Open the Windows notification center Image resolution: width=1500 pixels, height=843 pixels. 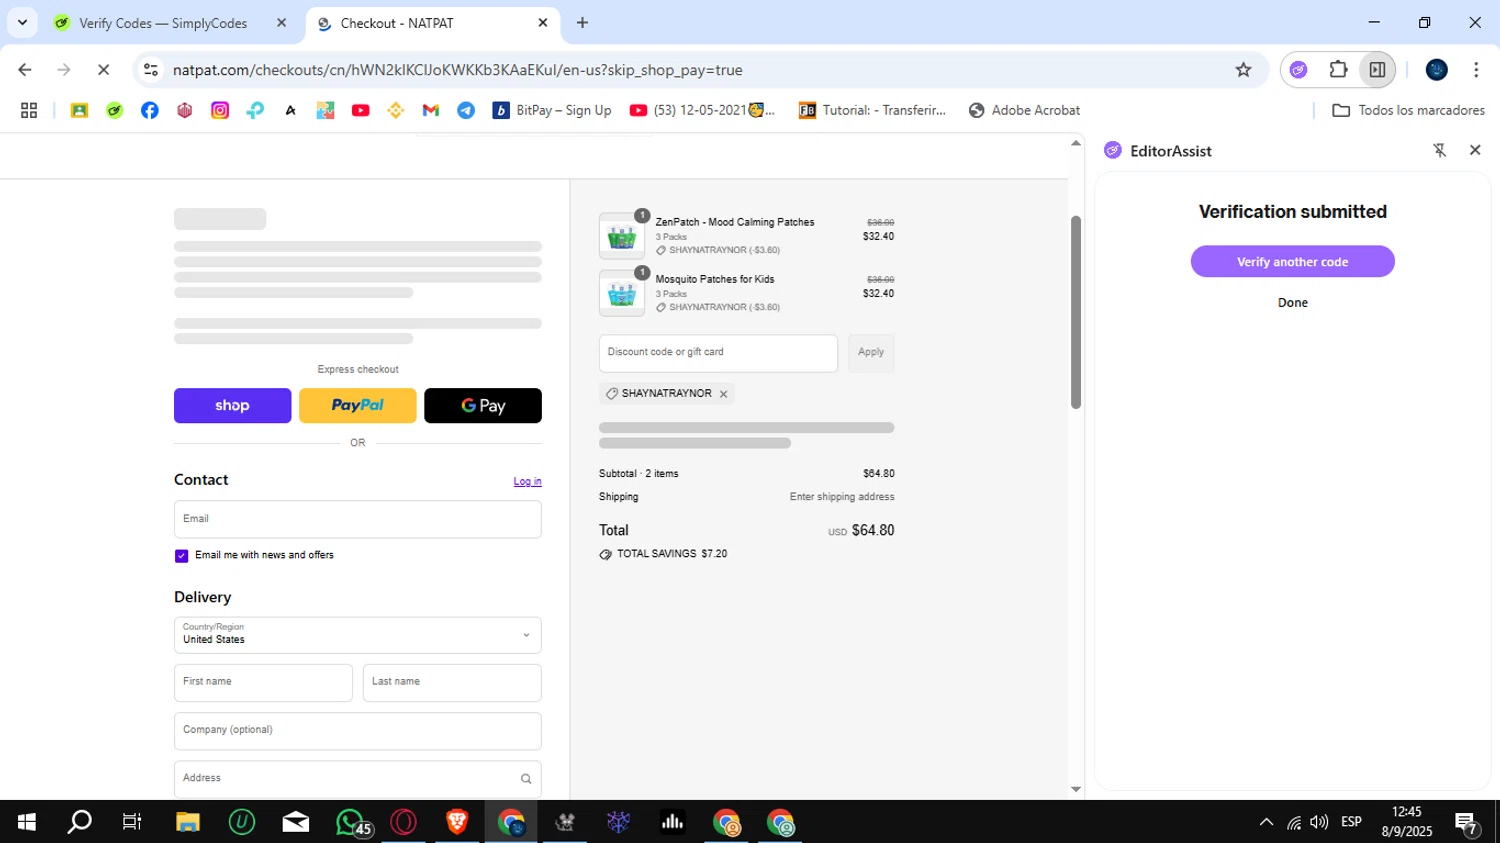point(1467,822)
